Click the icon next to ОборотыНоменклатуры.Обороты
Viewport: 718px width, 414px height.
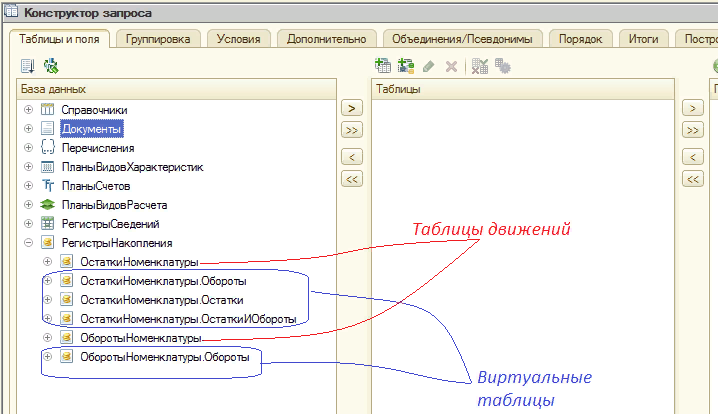(x=66, y=356)
